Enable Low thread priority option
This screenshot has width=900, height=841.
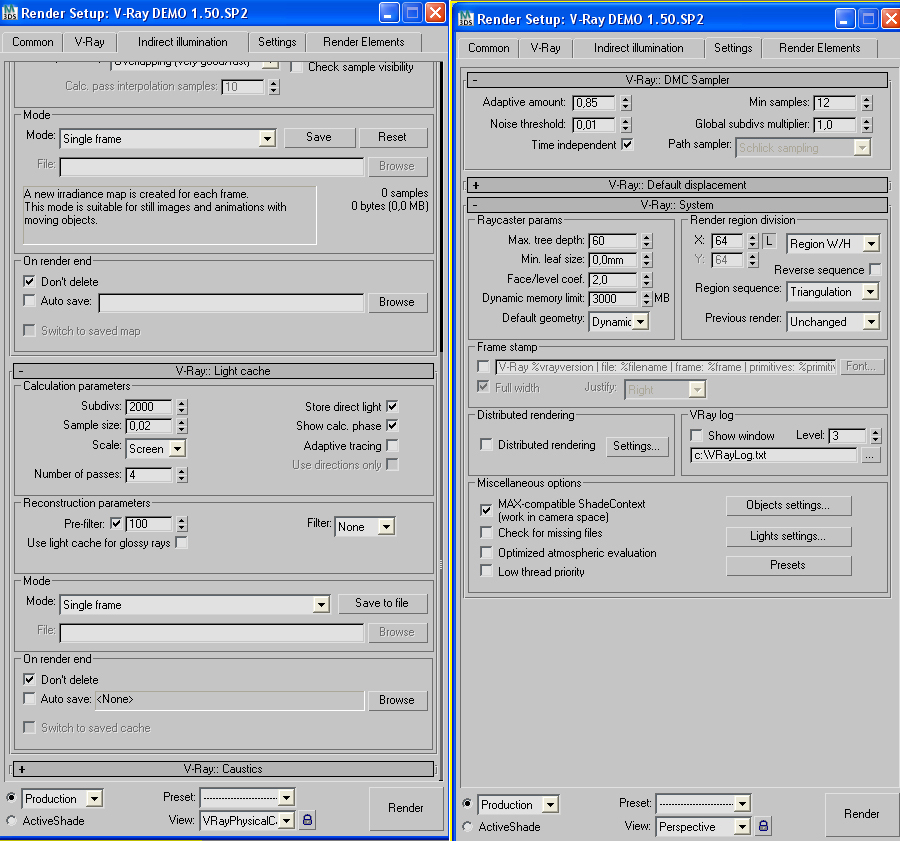tap(486, 571)
